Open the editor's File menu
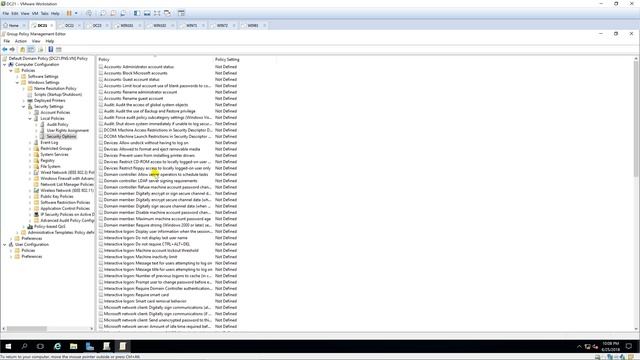This screenshot has width=640, height=360. [x=7, y=41]
